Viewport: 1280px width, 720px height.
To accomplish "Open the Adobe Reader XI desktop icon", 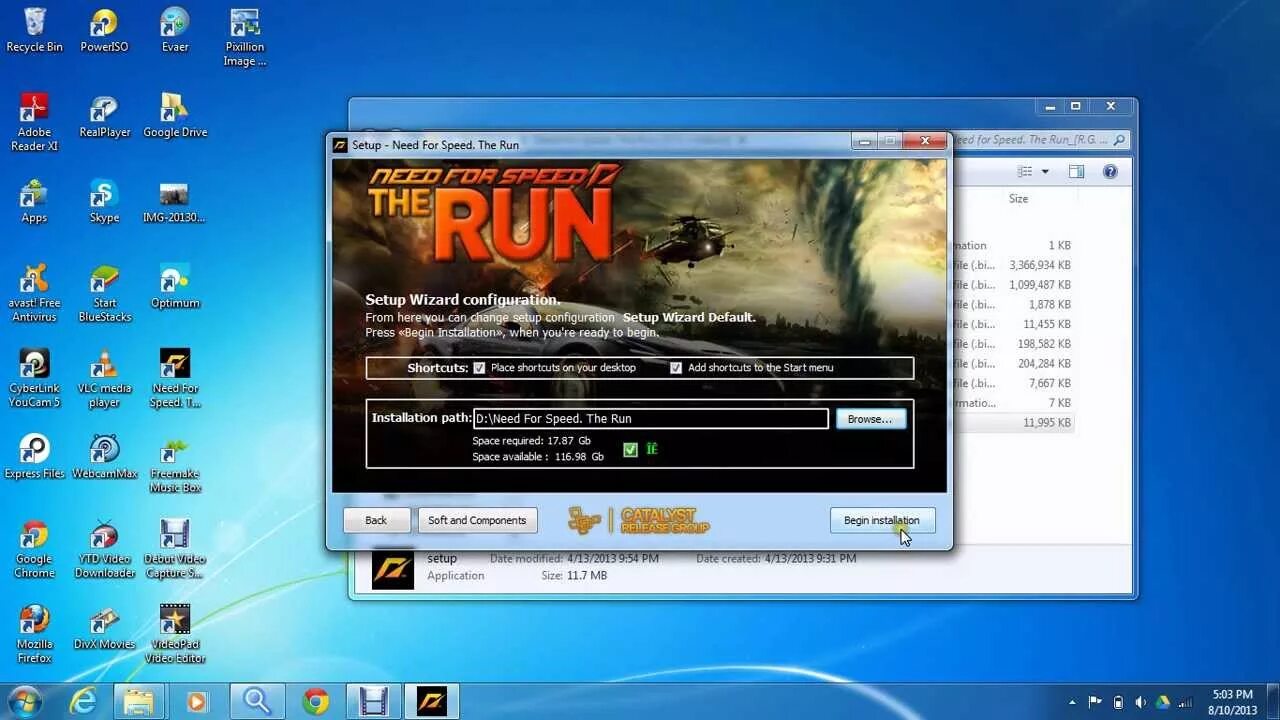I will [34, 122].
